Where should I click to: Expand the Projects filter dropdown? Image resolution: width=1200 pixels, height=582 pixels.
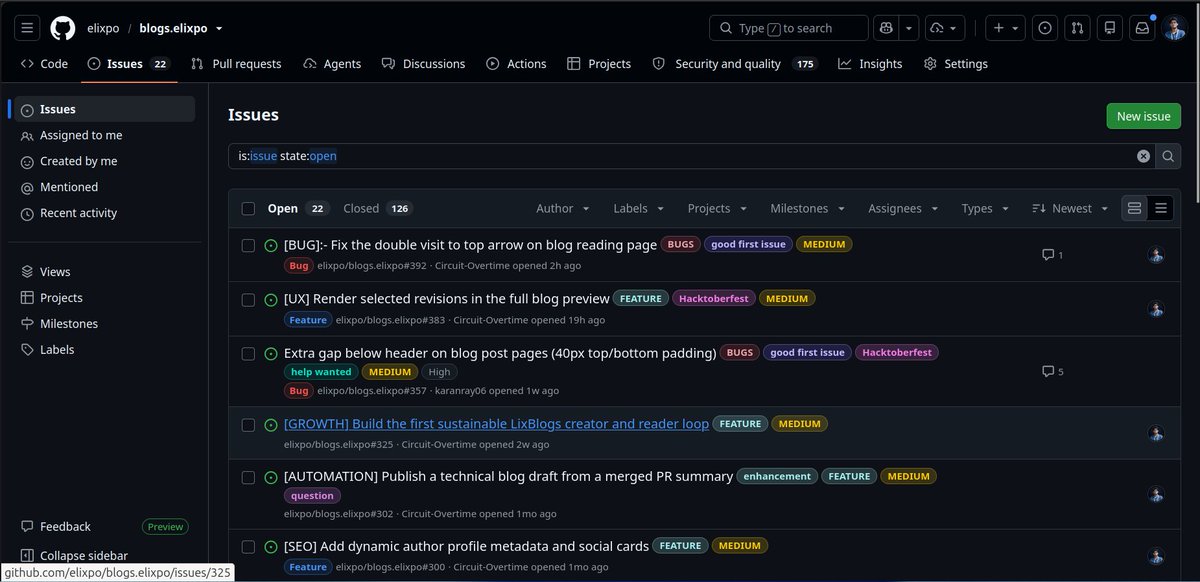click(717, 208)
